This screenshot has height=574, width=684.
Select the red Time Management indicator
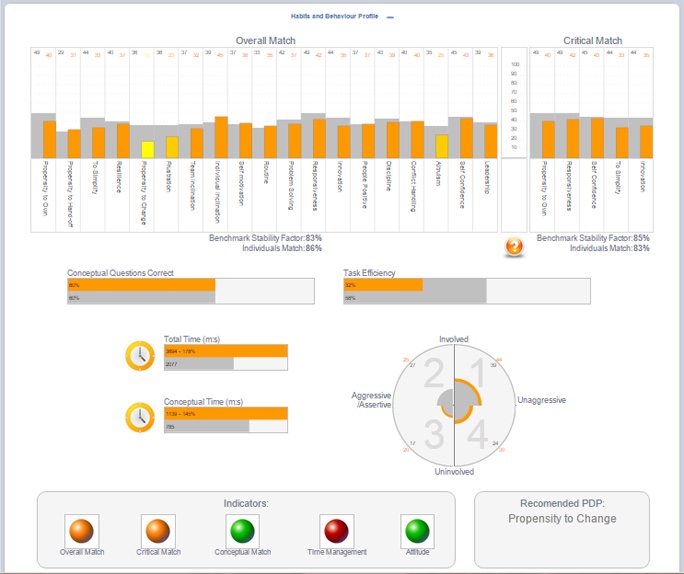click(x=335, y=530)
